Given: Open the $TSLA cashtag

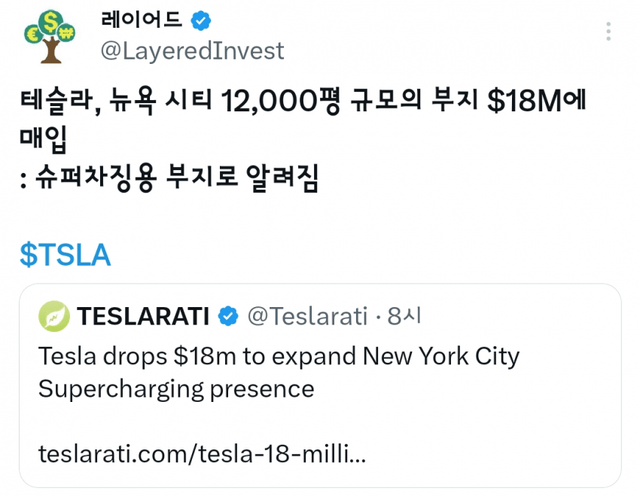Looking at the screenshot, I should [65, 255].
